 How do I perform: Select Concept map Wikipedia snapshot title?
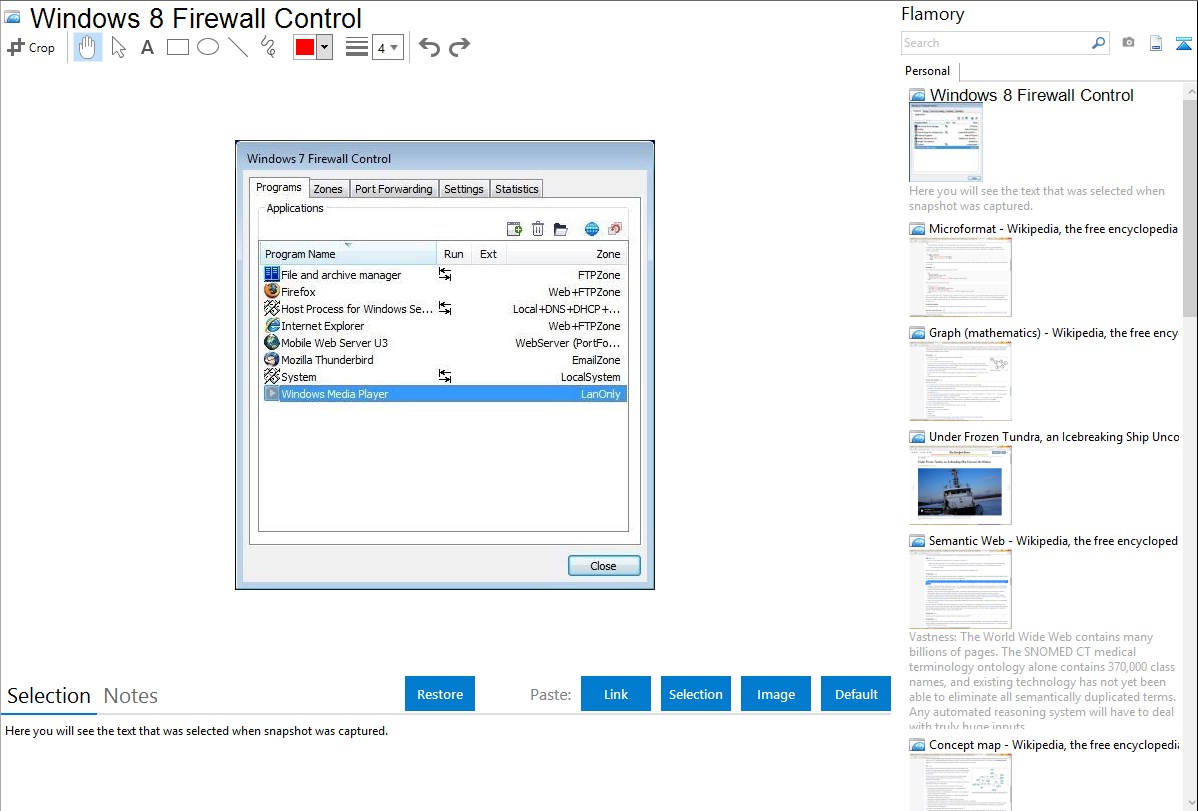[1053, 744]
